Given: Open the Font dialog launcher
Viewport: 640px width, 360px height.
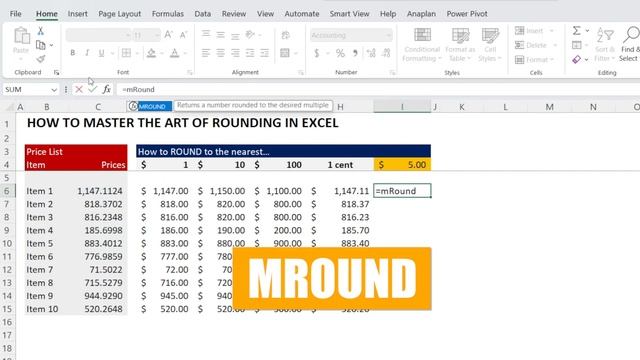Looking at the screenshot, I should pyautogui.click(x=190, y=73).
